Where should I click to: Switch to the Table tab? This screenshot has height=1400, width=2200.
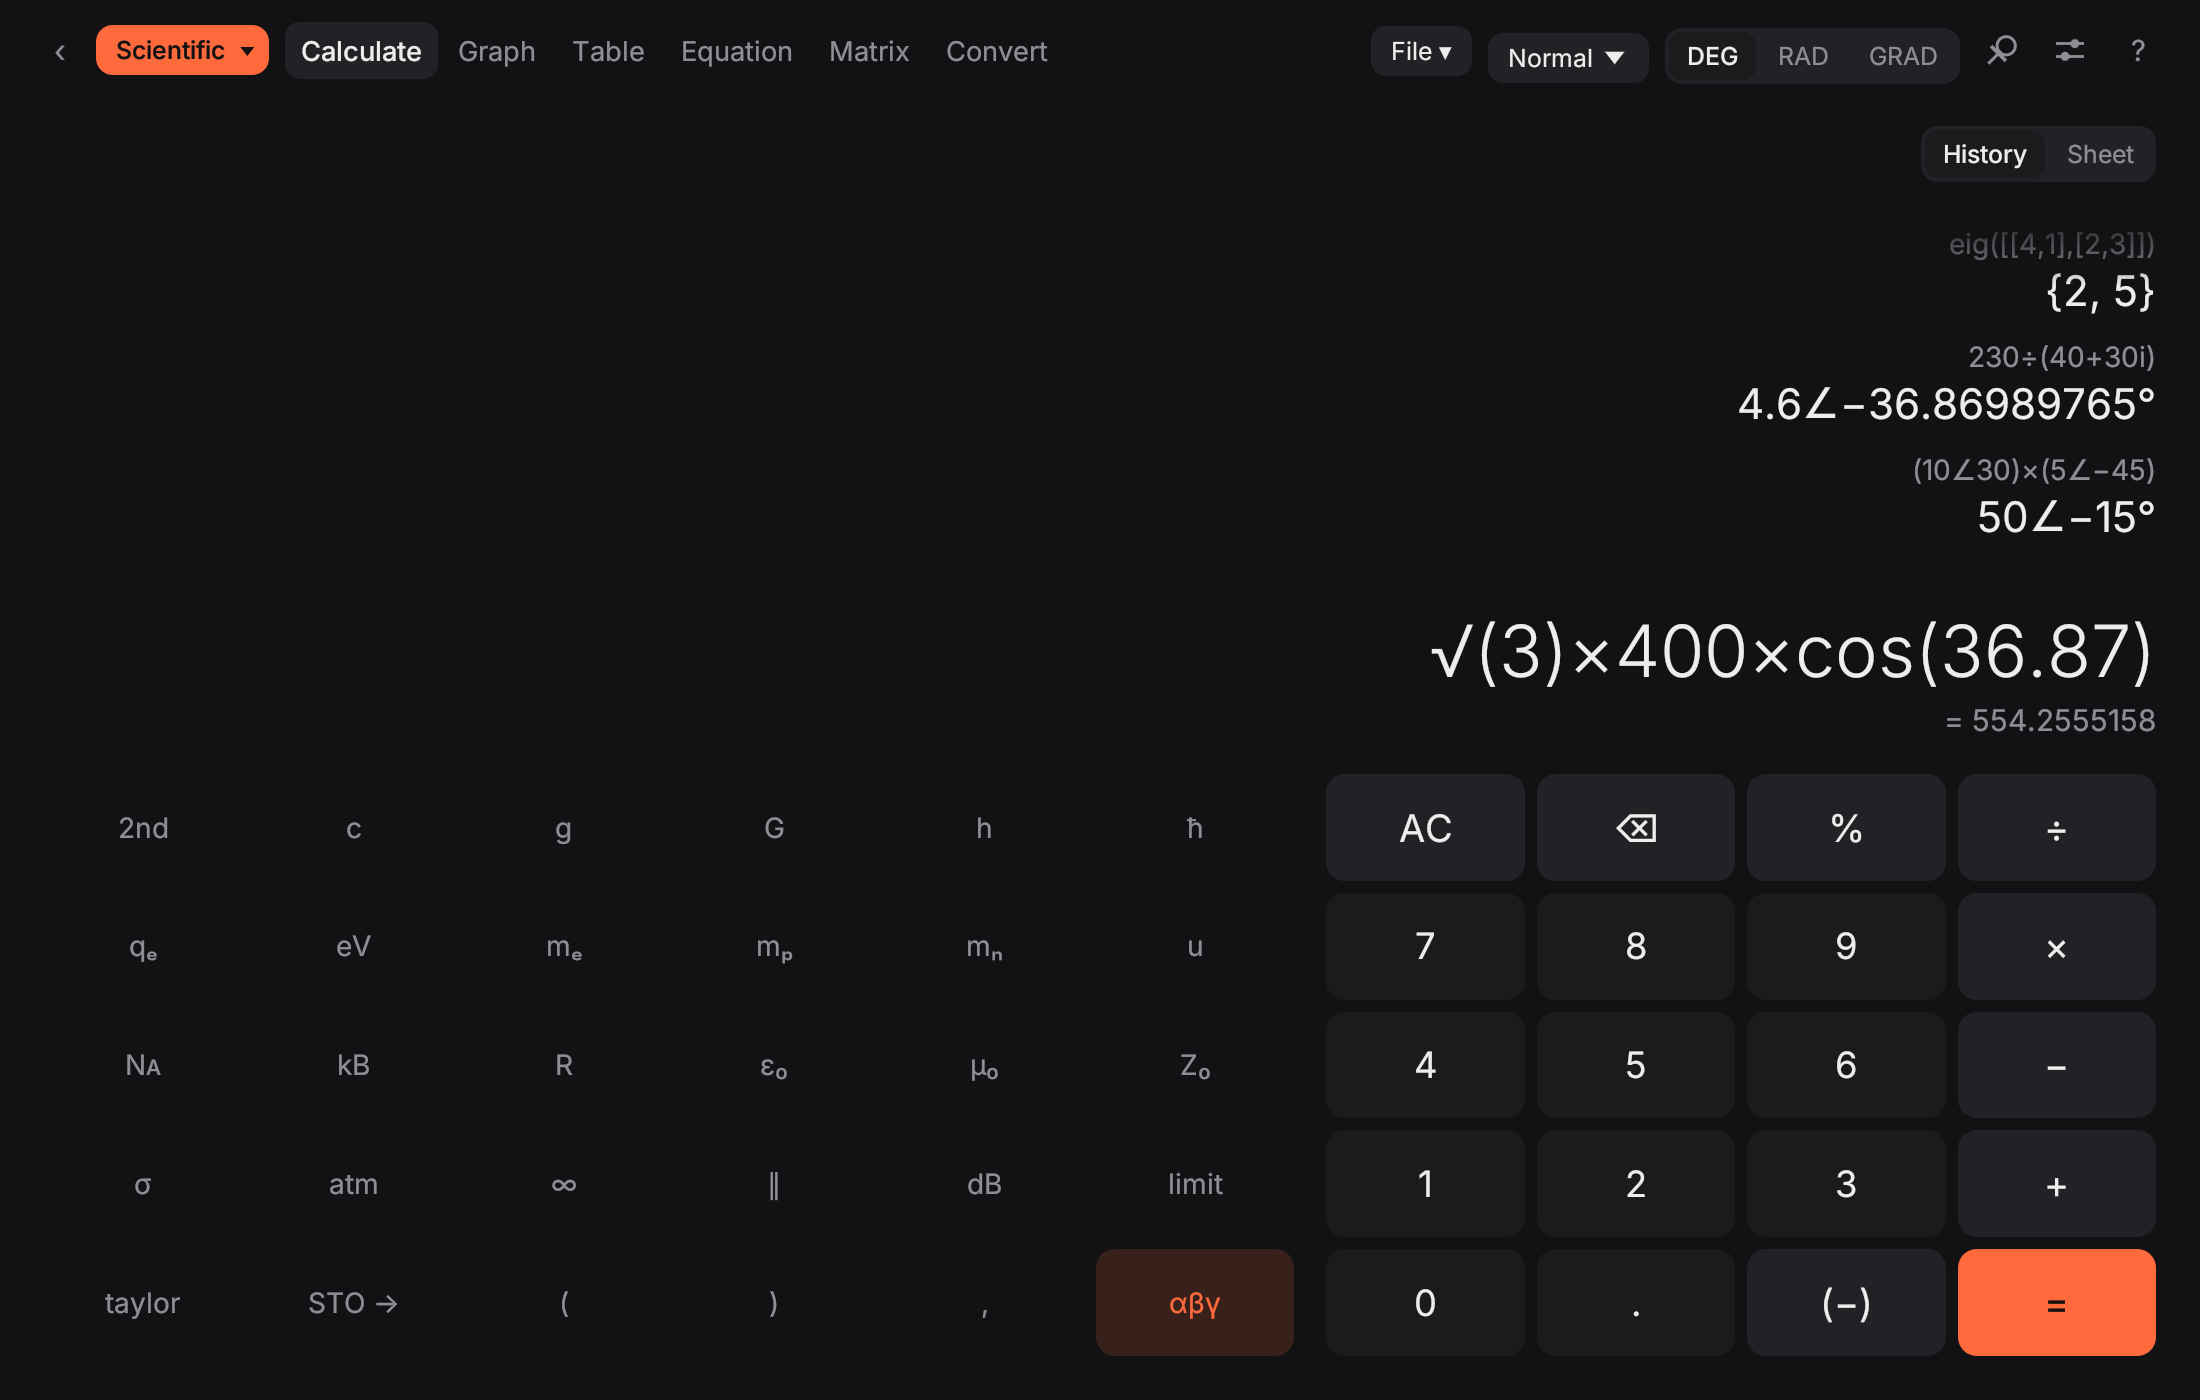coord(608,51)
